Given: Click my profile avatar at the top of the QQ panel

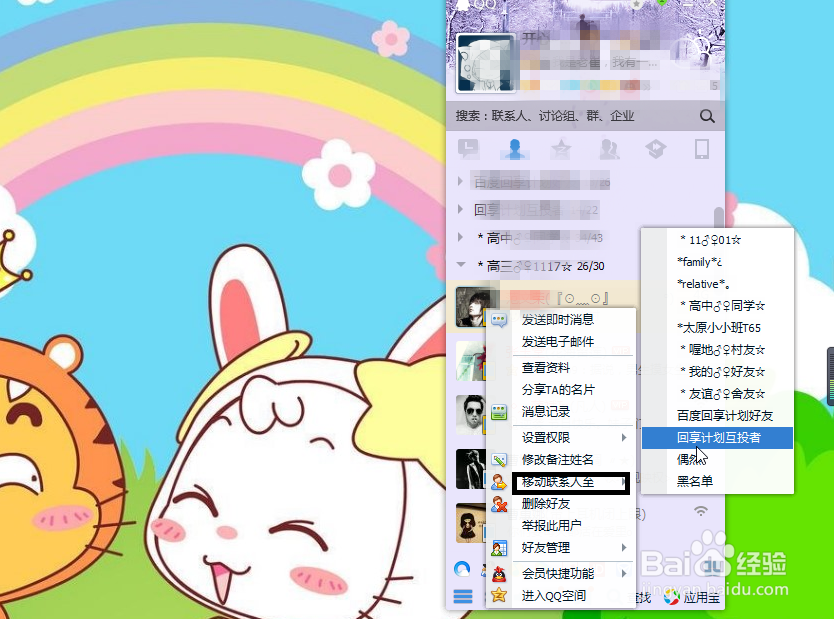Looking at the screenshot, I should (485, 63).
